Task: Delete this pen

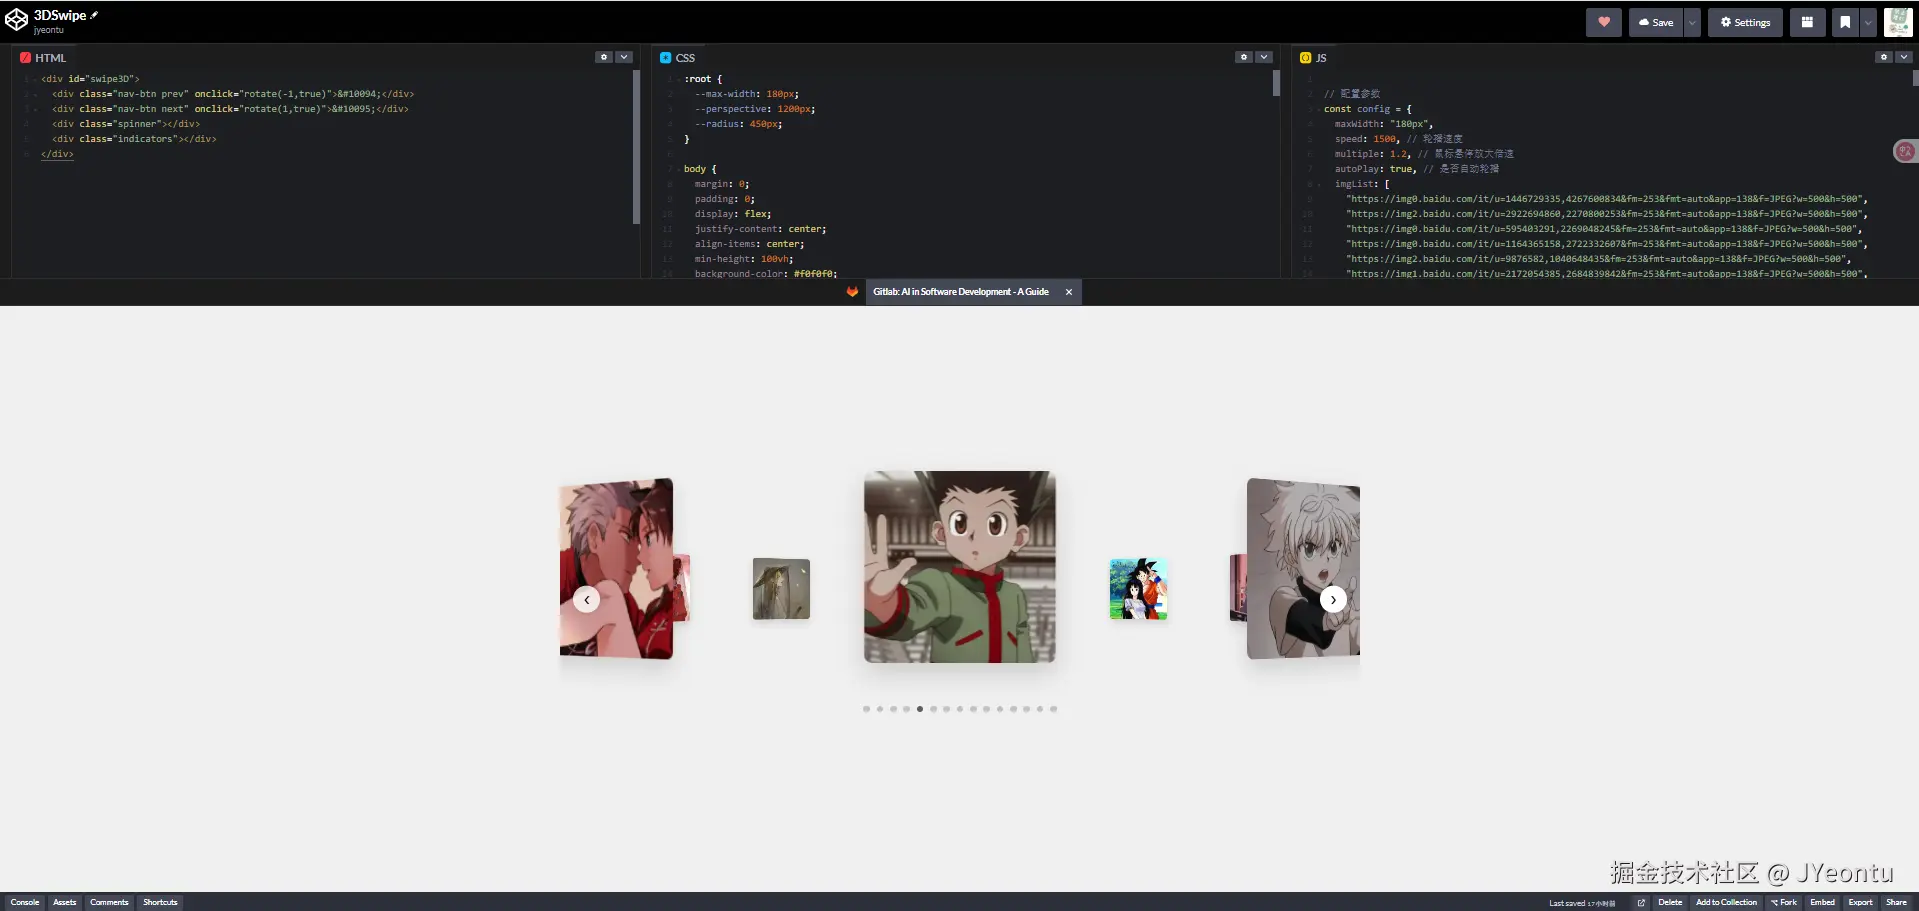Action: [1670, 902]
